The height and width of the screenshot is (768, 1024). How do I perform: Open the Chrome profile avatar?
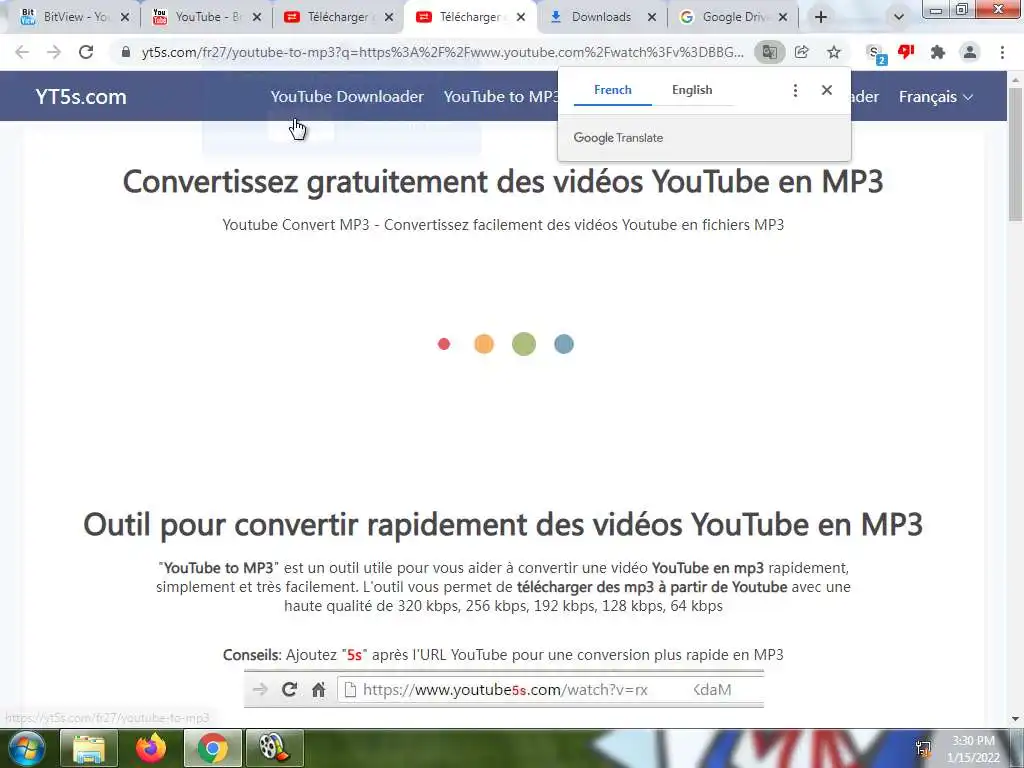[x=970, y=52]
